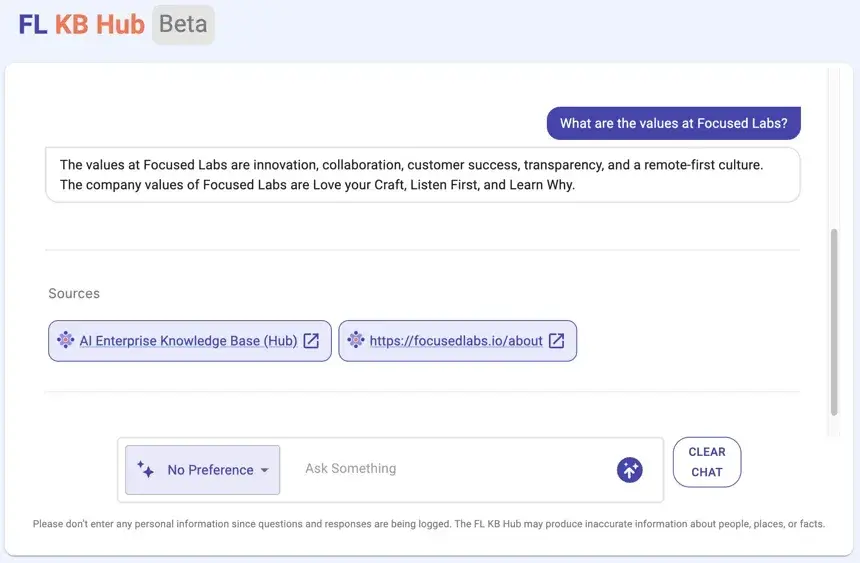Click the external link icon beside AI Enterprise Knowledge Base

click(311, 341)
